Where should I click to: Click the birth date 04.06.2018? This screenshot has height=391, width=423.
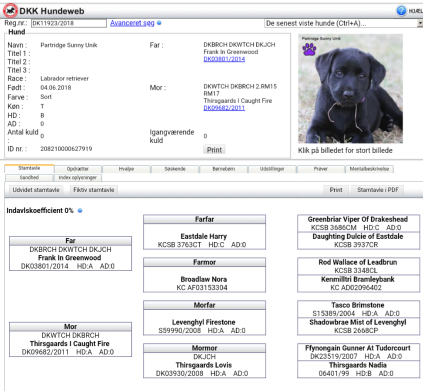56,88
